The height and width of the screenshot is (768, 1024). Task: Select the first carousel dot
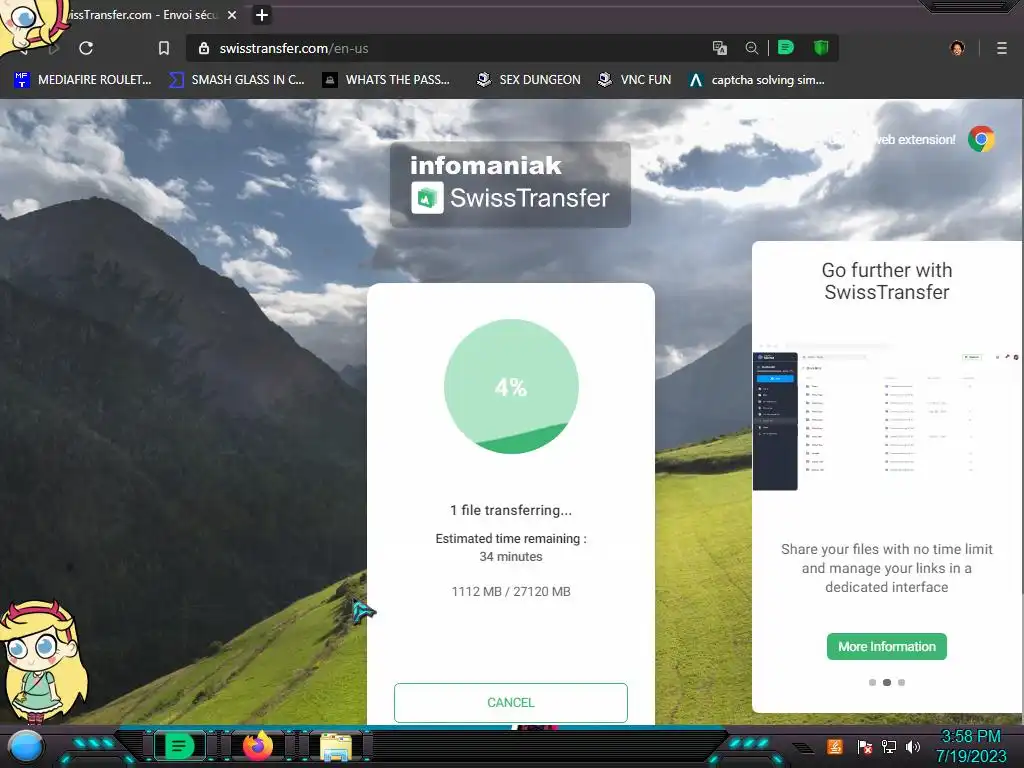tap(872, 682)
